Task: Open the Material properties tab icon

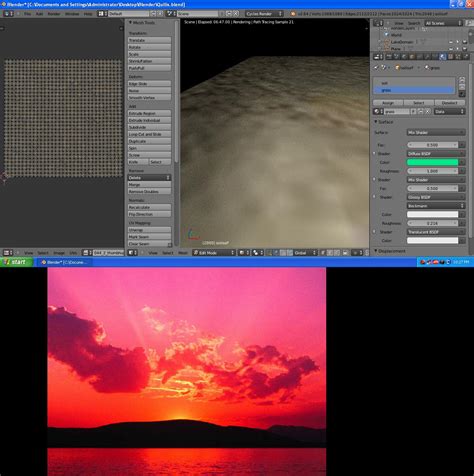Action: (x=443, y=56)
